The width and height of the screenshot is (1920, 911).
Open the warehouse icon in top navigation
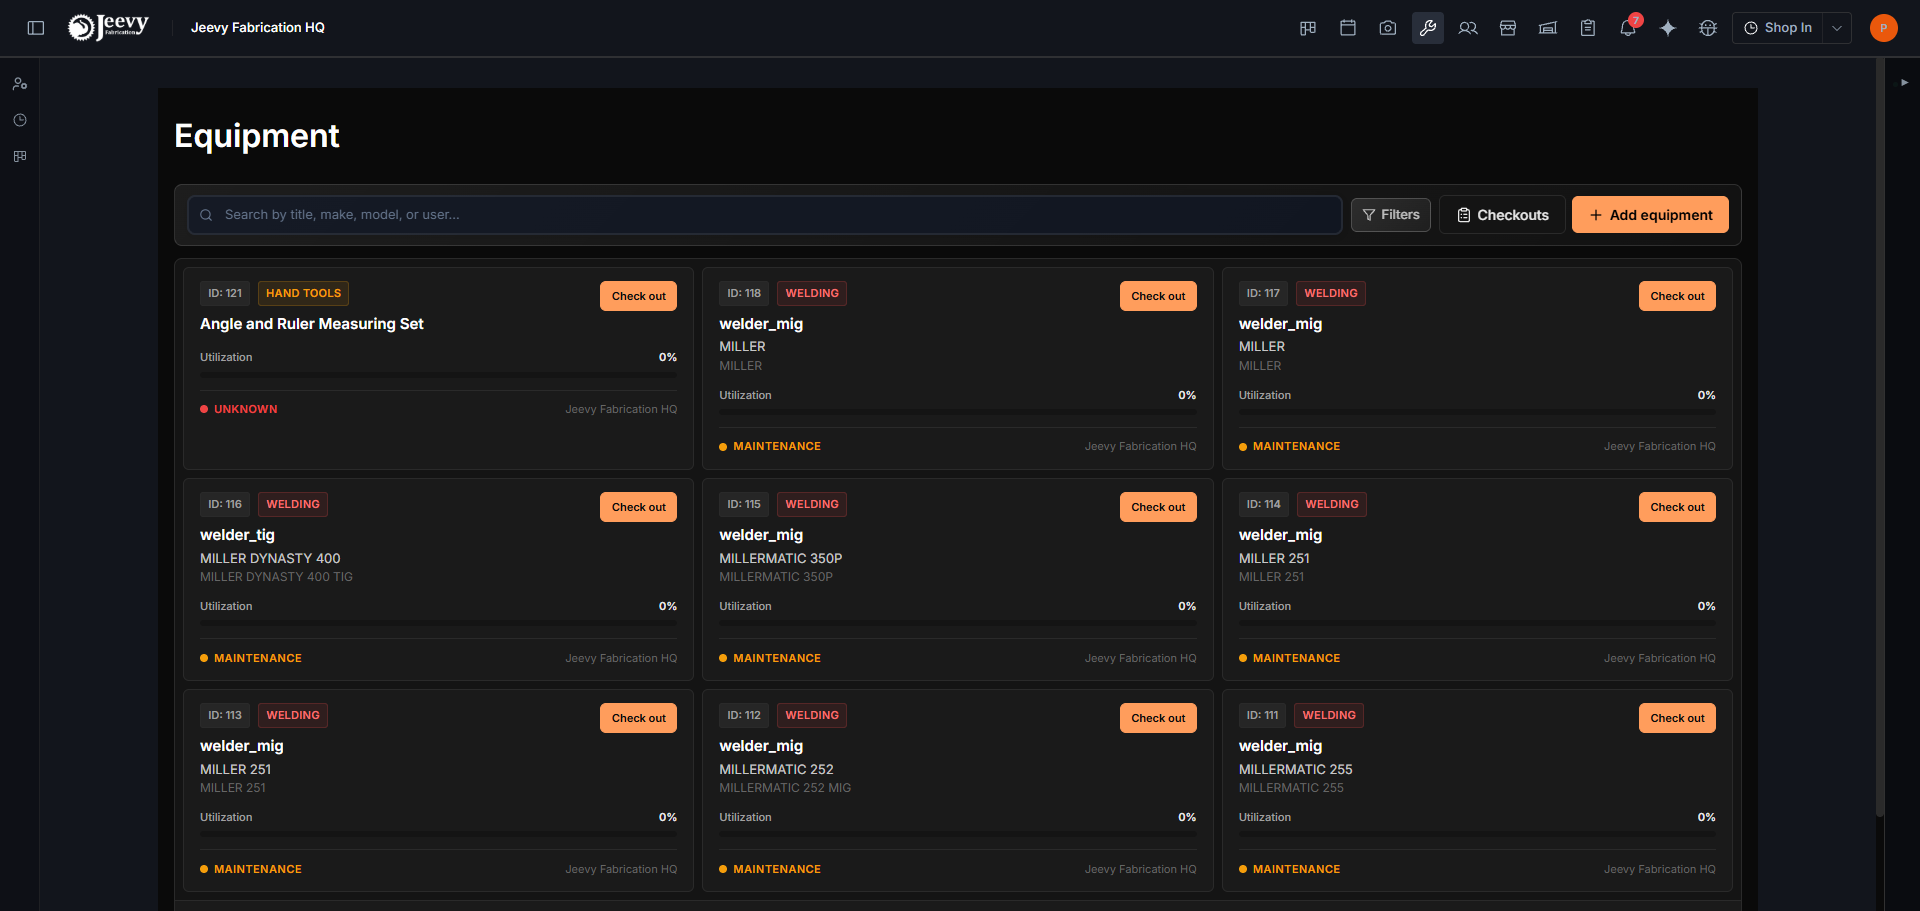click(1548, 28)
